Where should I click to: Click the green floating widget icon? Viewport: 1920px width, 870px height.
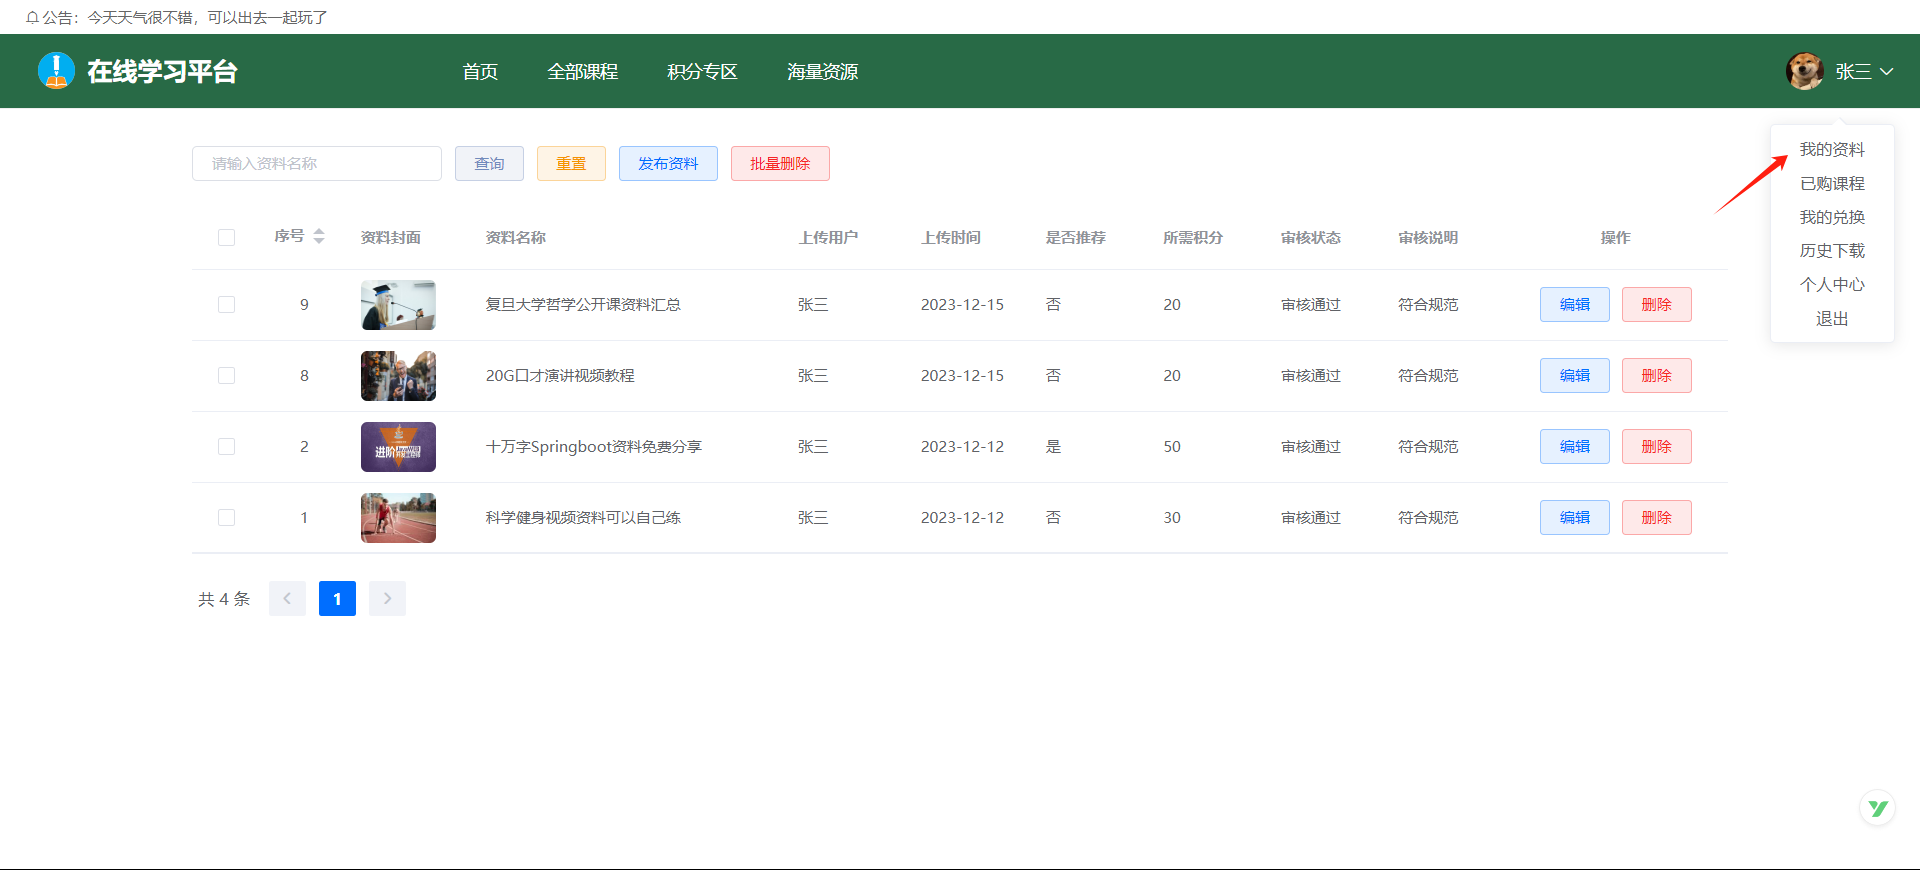(1877, 808)
